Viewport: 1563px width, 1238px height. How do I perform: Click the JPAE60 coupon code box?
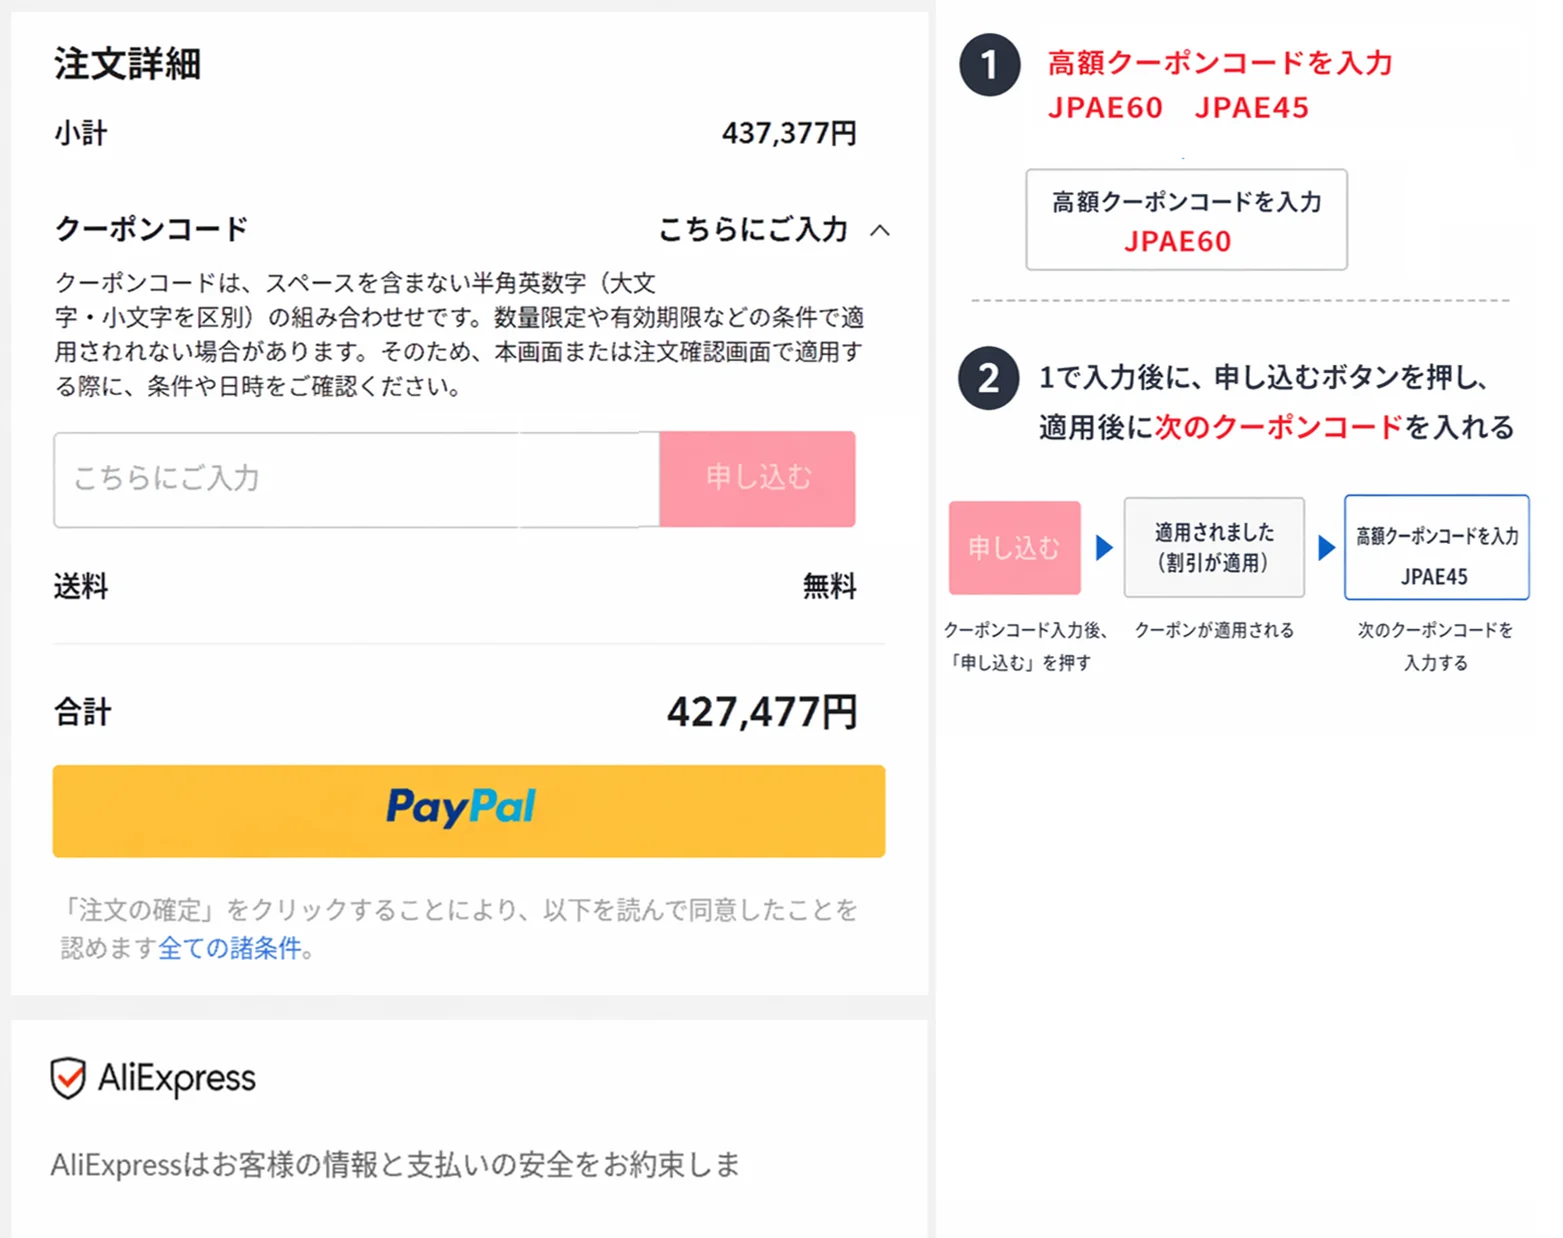(x=1186, y=220)
